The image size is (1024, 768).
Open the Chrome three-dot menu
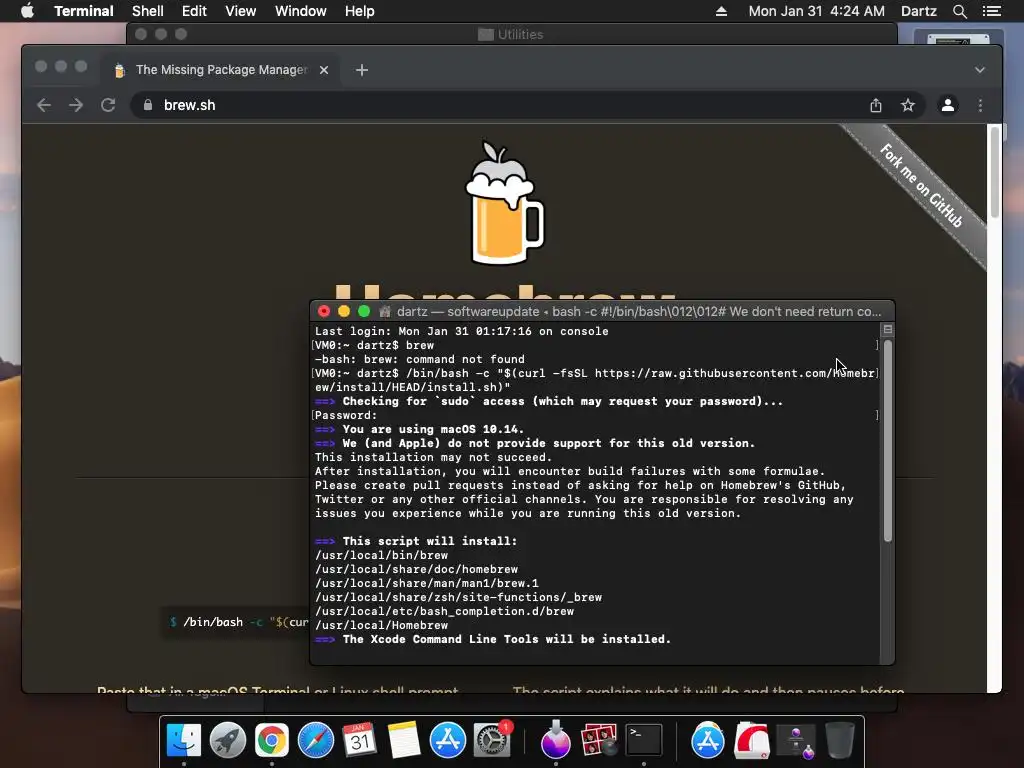(980, 105)
